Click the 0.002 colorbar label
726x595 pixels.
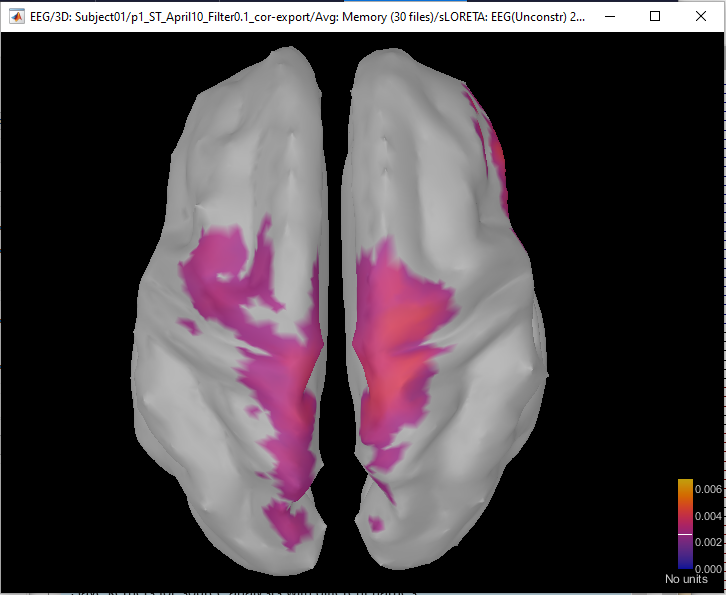coord(708,542)
